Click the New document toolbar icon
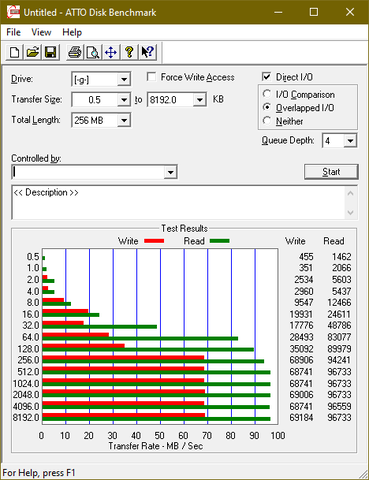369x480 pixels. (15, 52)
